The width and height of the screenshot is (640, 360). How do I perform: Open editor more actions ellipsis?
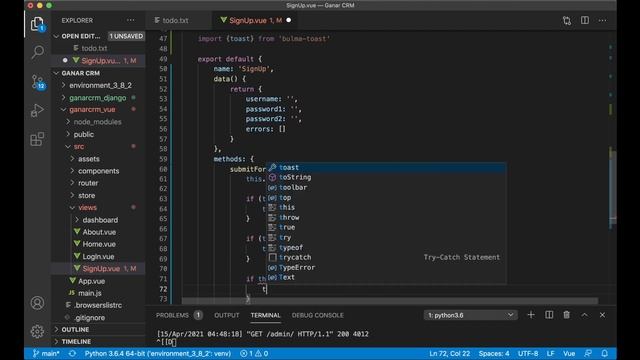tap(602, 20)
